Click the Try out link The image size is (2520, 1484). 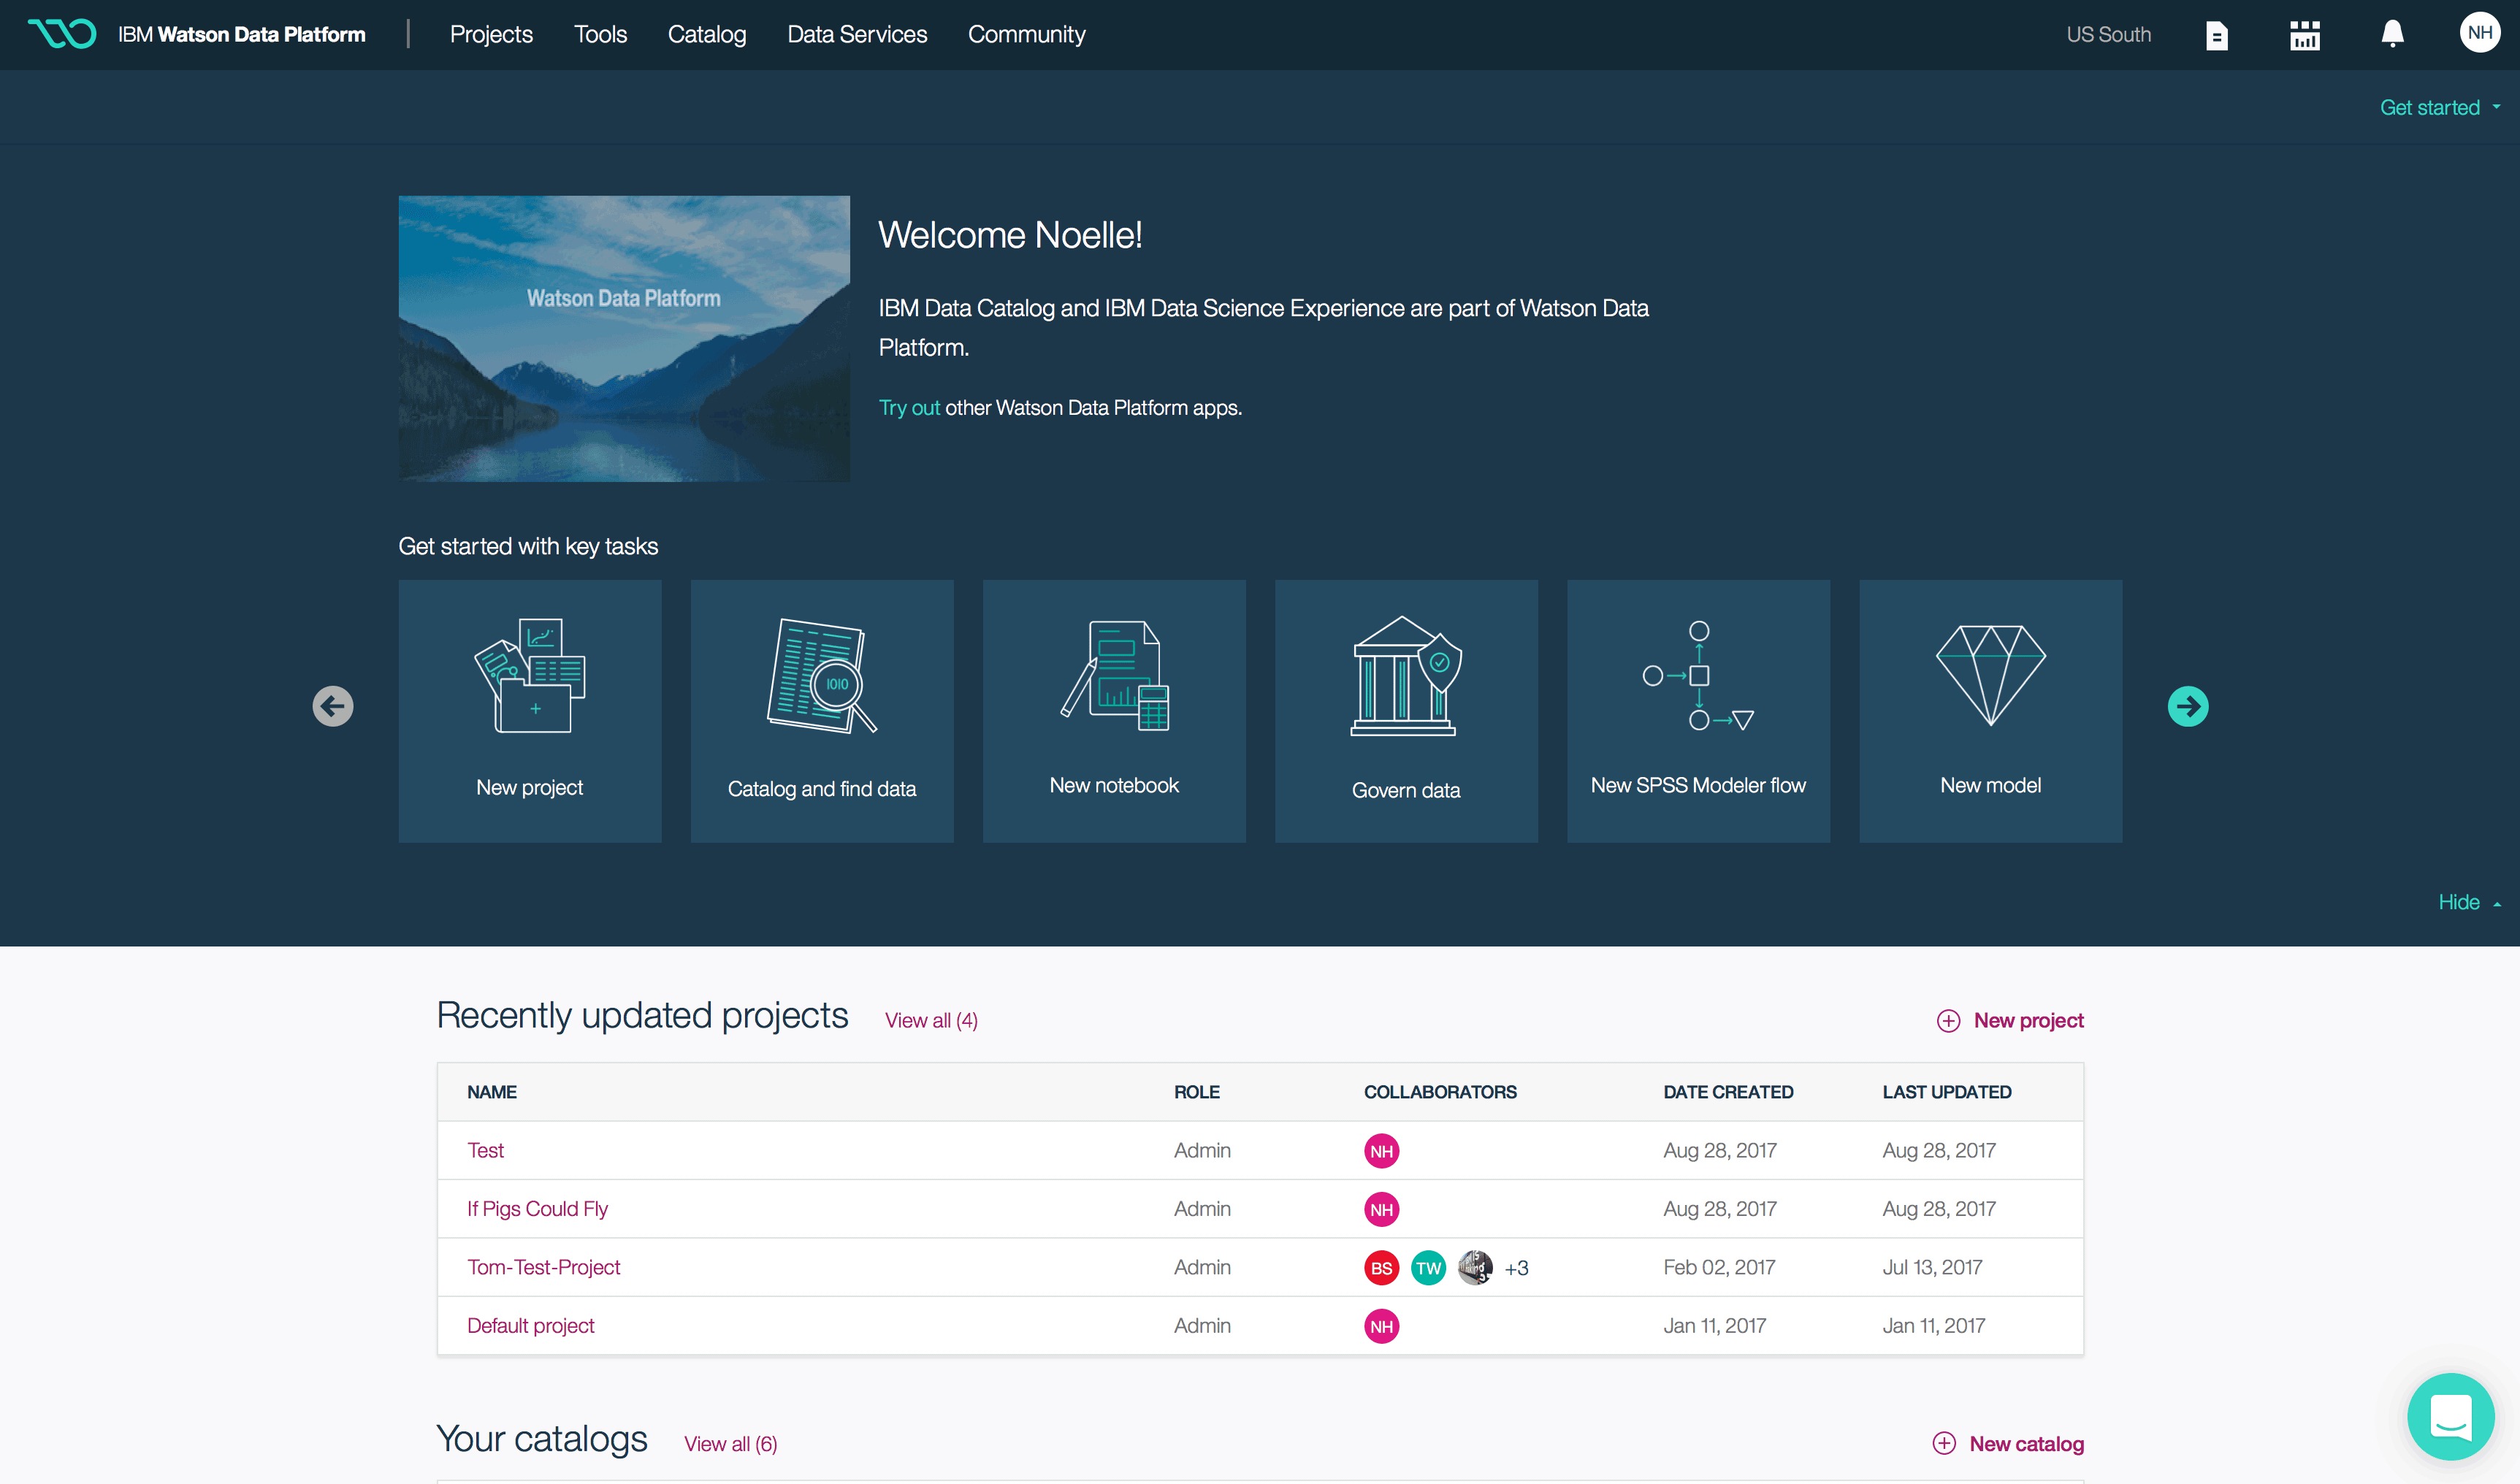pos(909,407)
